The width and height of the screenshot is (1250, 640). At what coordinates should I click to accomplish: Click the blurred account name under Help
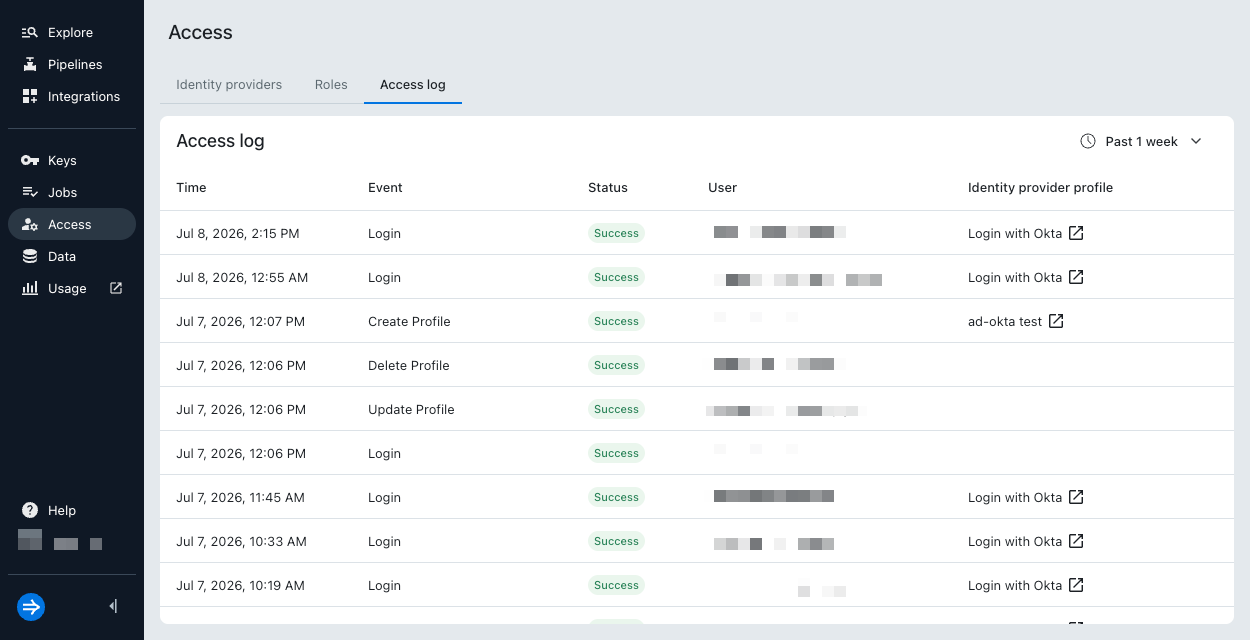tap(61, 541)
